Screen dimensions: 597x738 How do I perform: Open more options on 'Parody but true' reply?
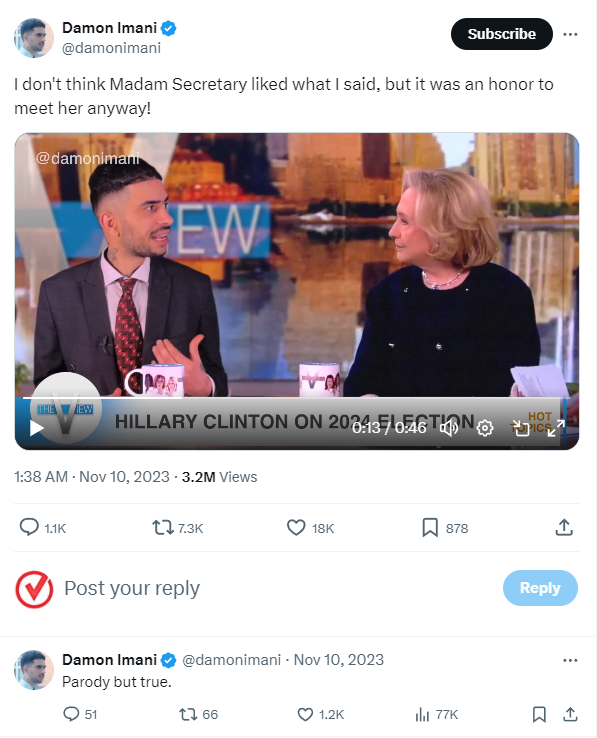tap(570, 660)
